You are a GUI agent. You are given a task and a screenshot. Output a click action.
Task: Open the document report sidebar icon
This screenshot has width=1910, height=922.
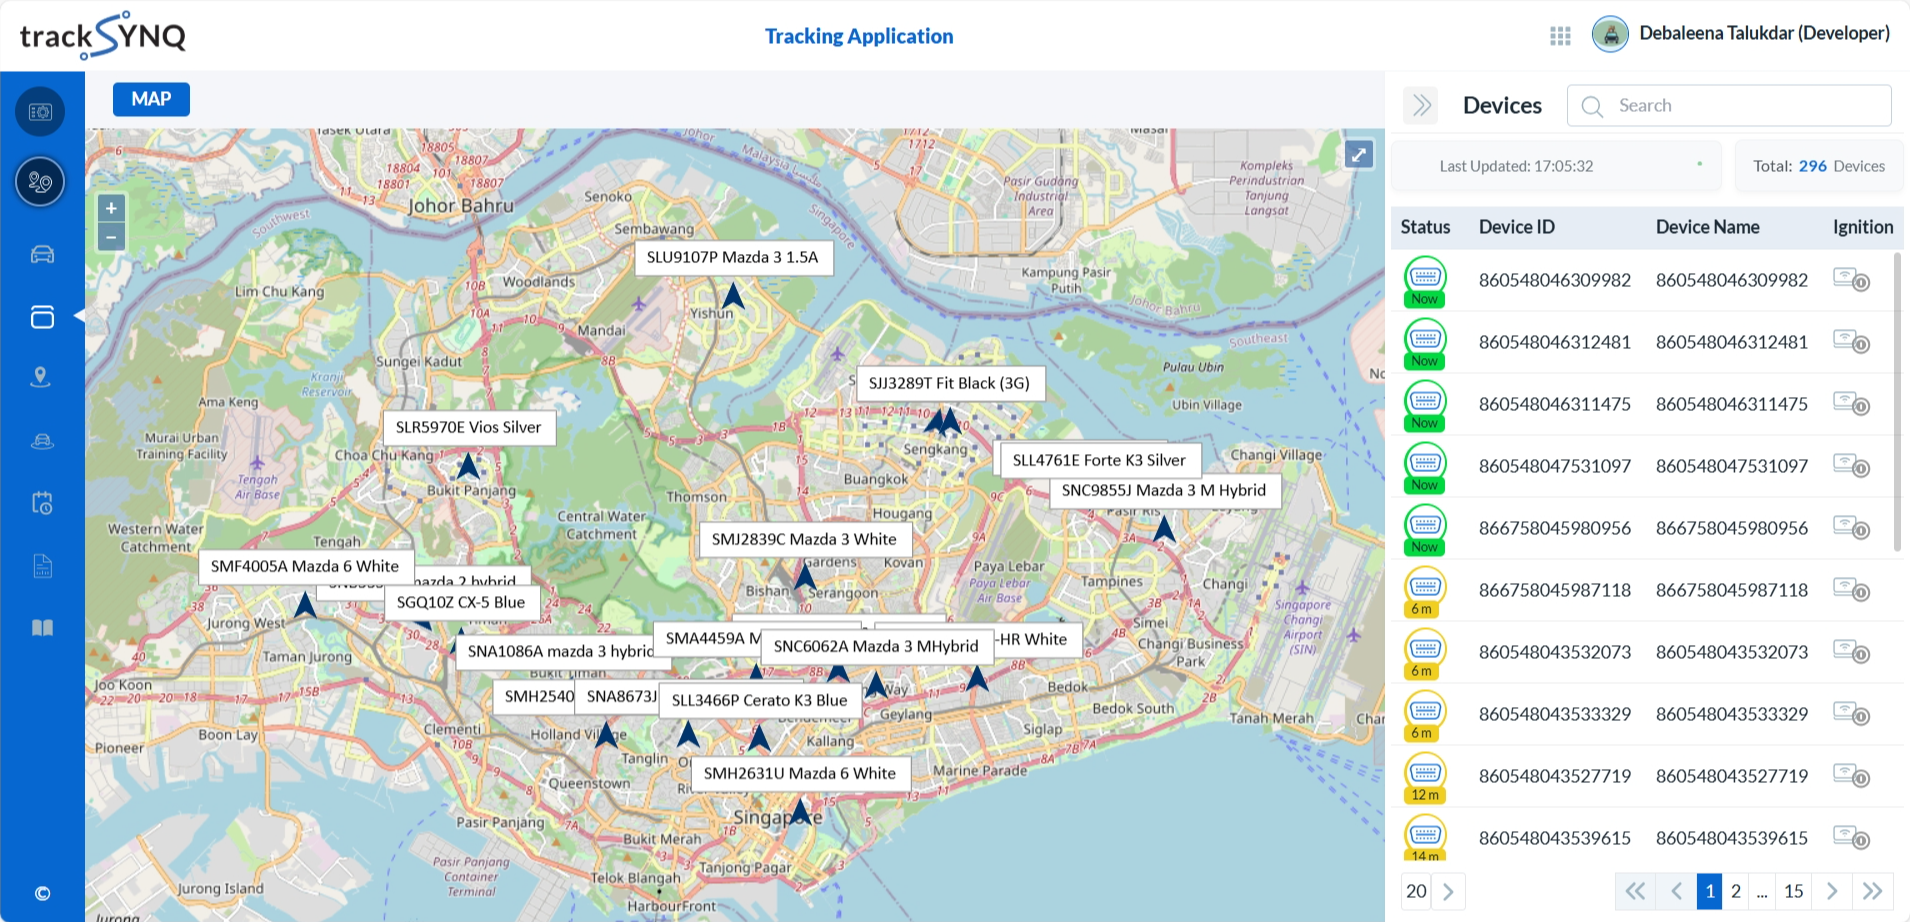42,566
